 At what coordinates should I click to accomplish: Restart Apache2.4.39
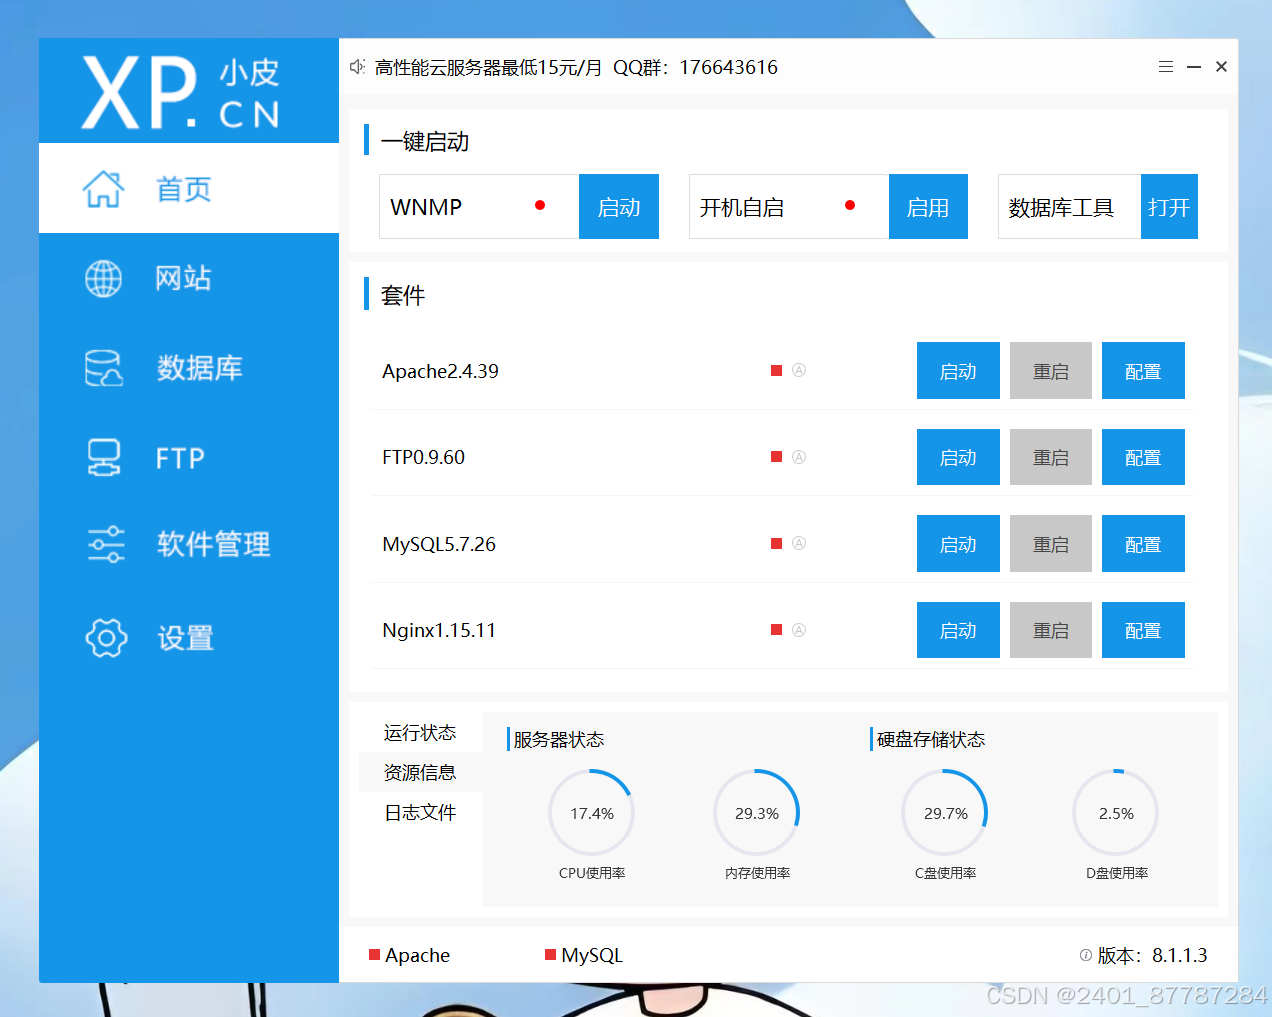pos(1051,371)
